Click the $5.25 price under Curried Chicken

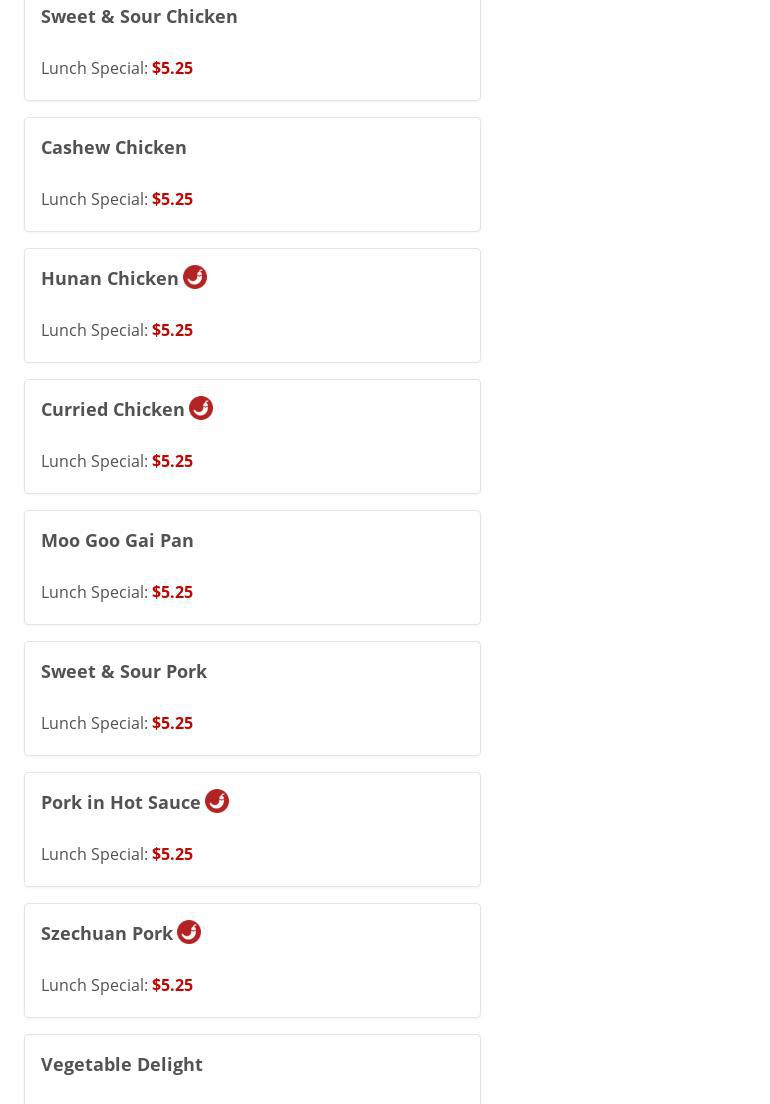(x=172, y=461)
